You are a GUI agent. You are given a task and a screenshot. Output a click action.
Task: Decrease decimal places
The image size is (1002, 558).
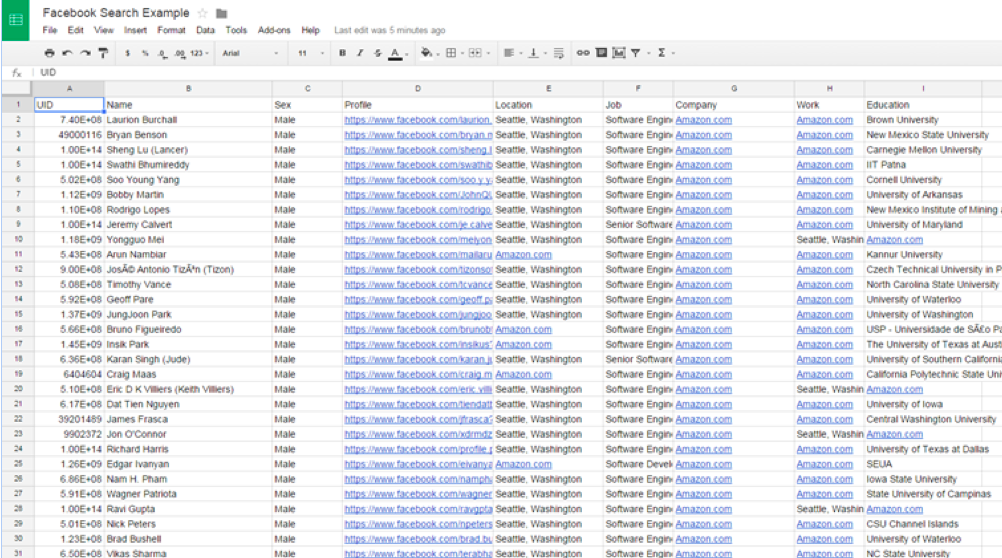162,53
